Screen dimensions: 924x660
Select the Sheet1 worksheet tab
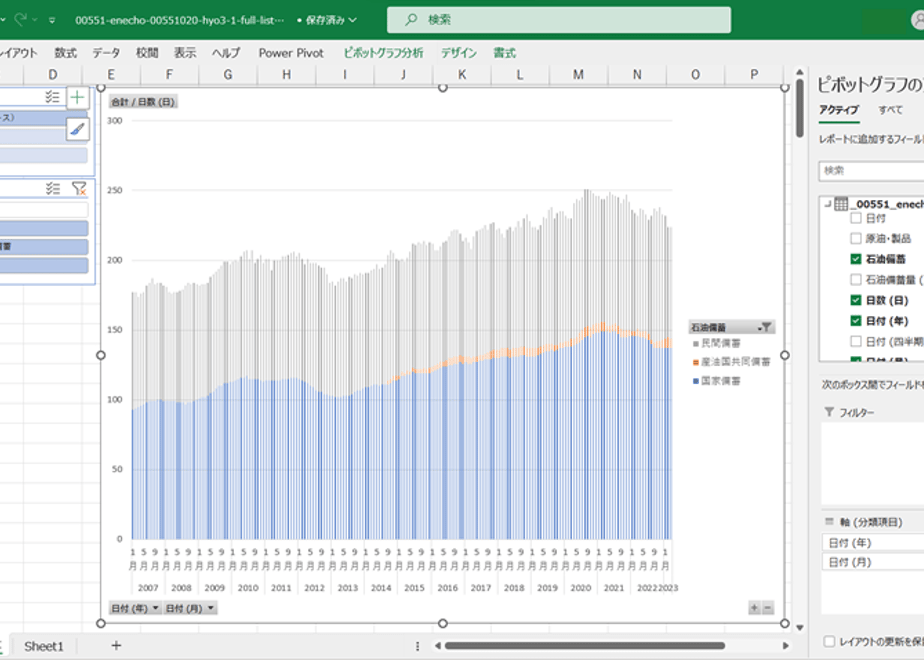click(x=44, y=646)
